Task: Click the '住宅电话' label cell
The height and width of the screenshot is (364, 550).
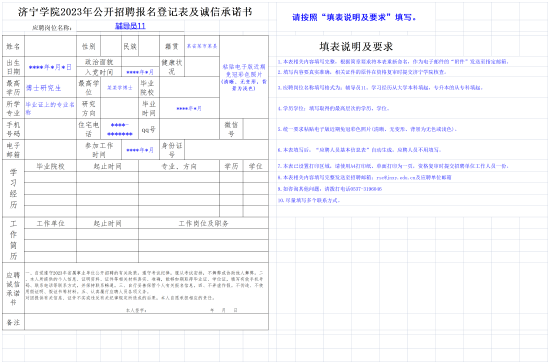Action: point(88,129)
